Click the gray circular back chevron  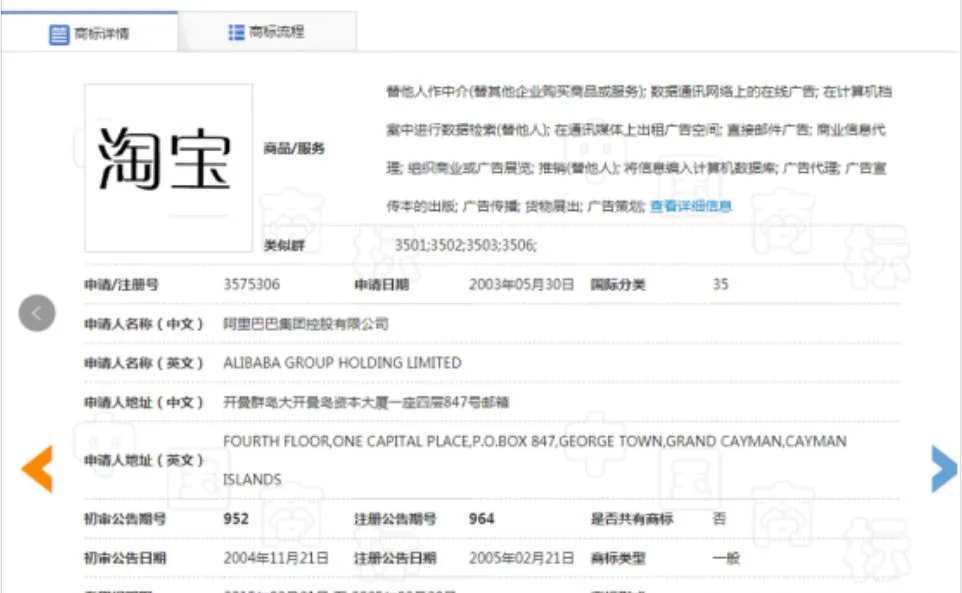click(x=37, y=313)
